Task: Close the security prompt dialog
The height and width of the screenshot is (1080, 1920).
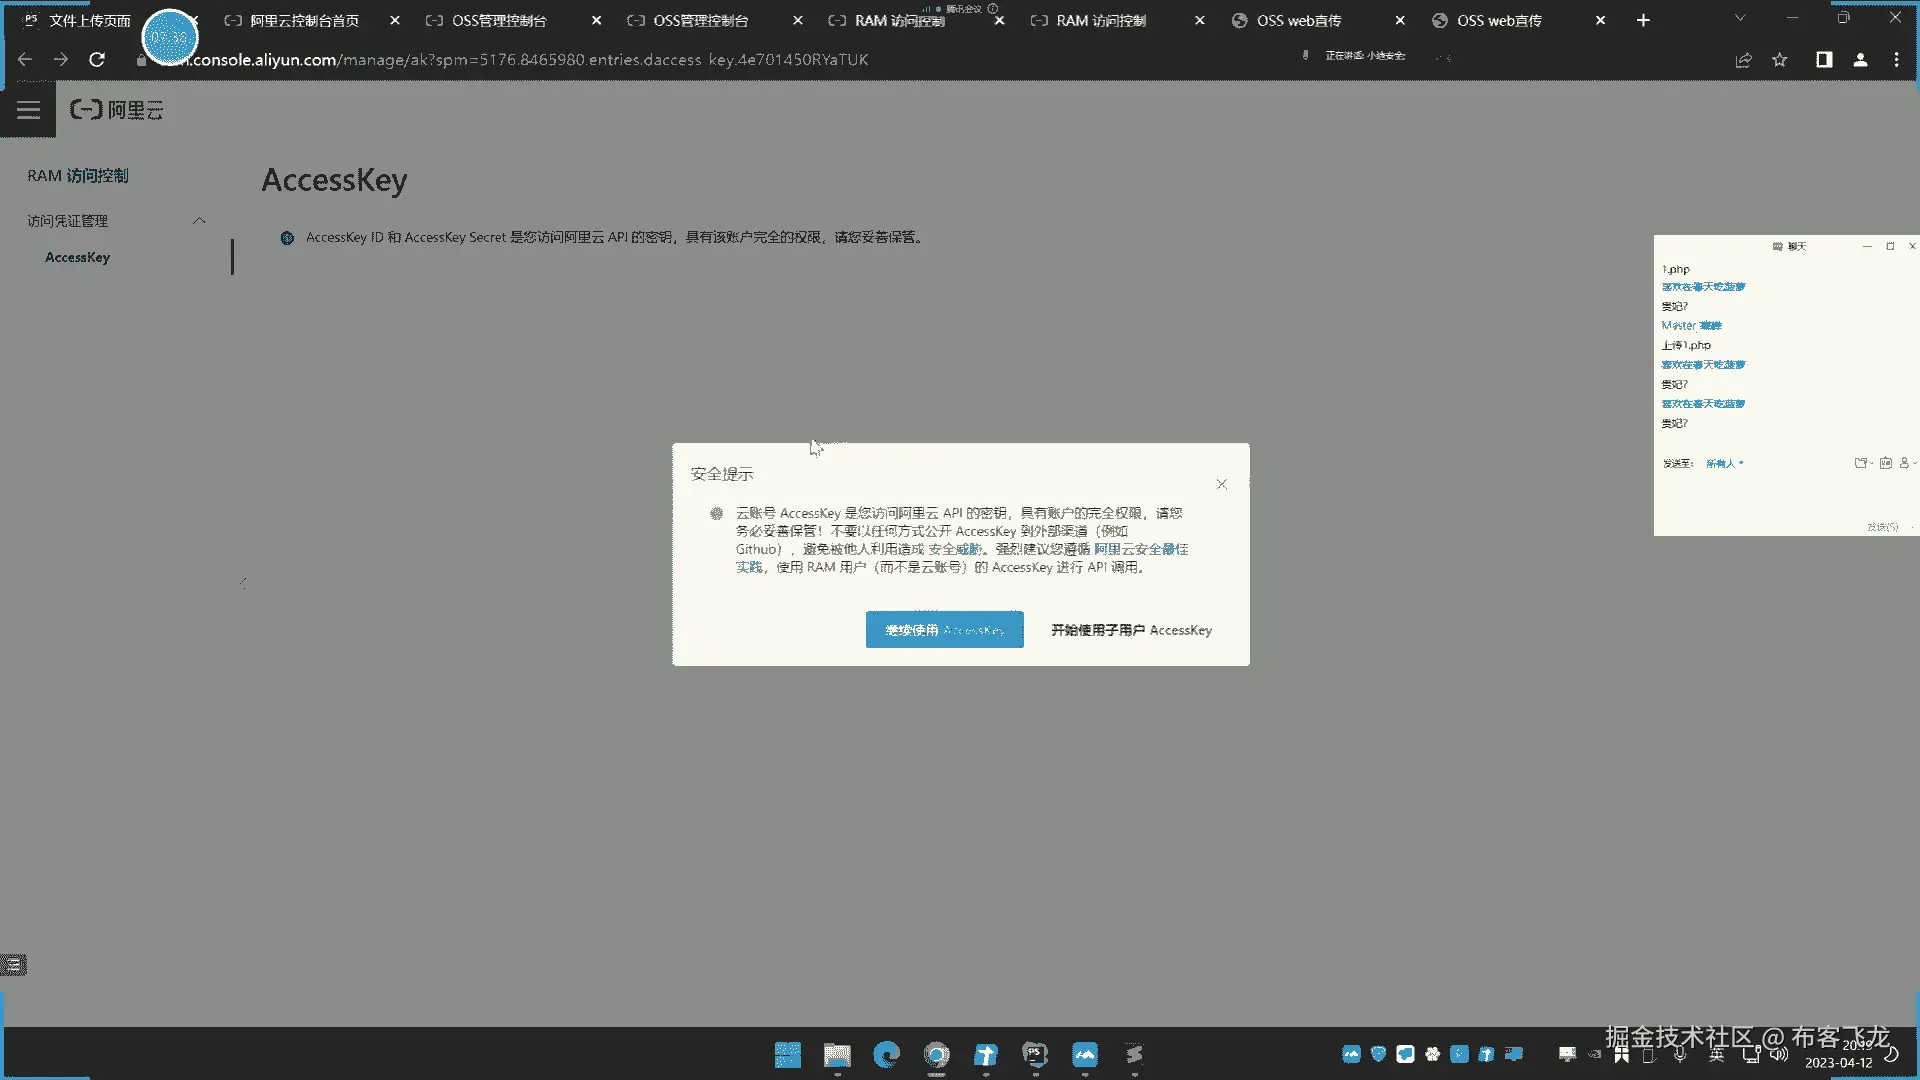Action: (x=1221, y=484)
